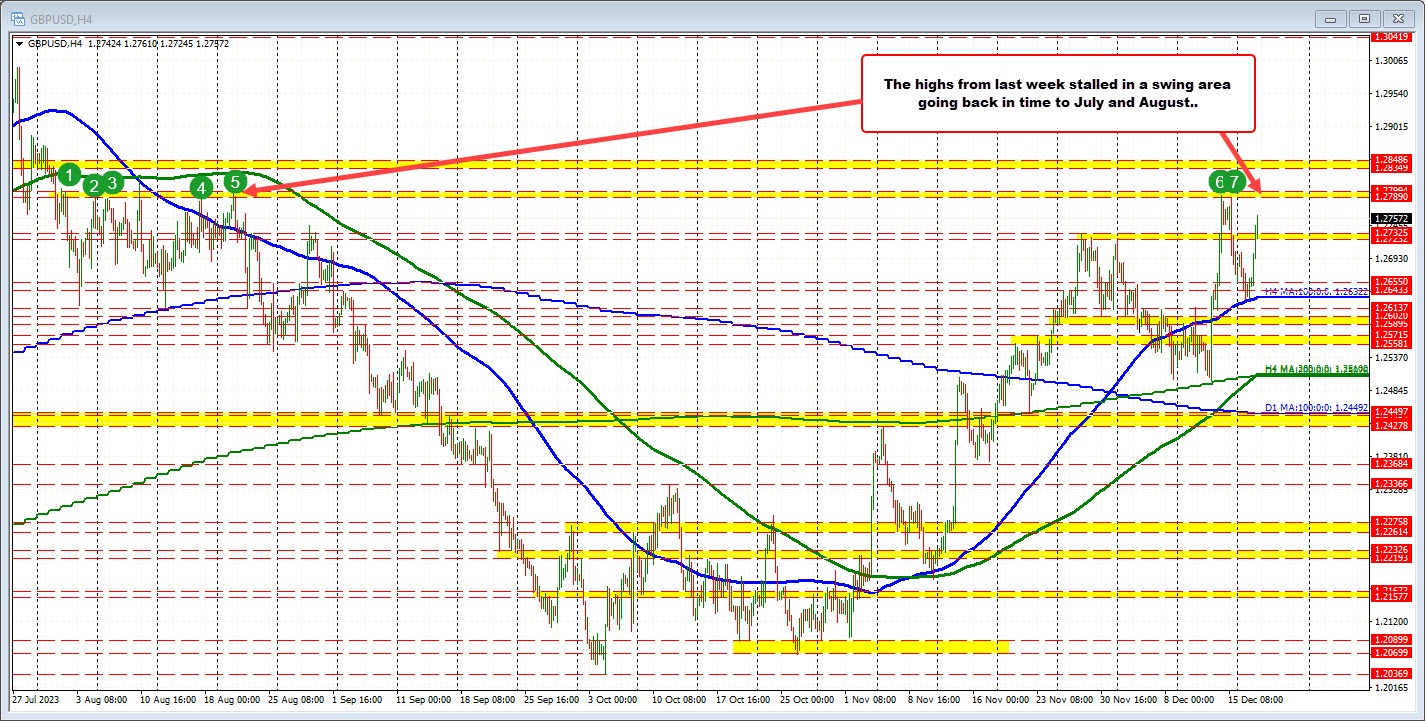
Task: Select green circled marker "1" at the August highs
Action: 68,174
